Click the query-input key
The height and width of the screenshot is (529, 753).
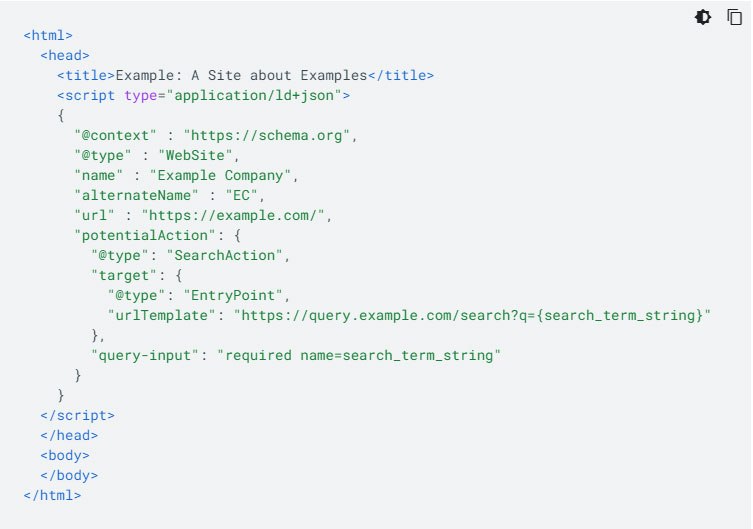145,356
